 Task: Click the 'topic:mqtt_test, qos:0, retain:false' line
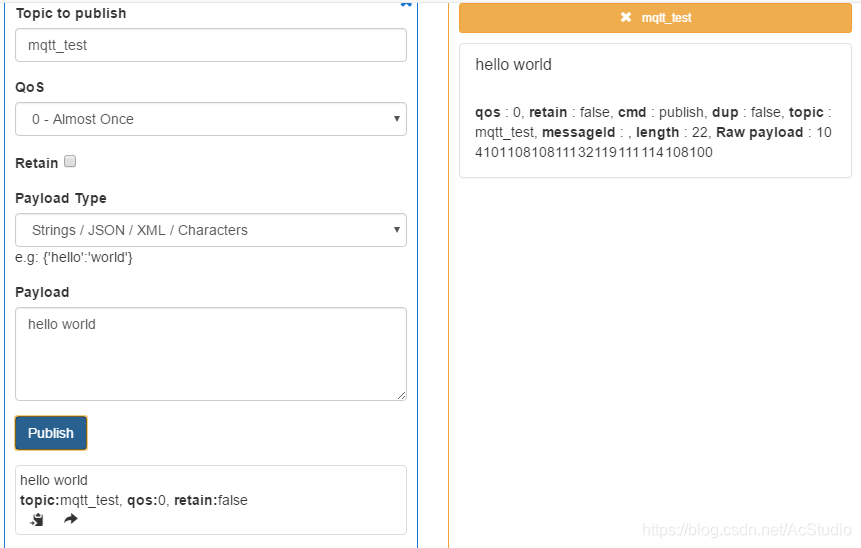tap(133, 500)
